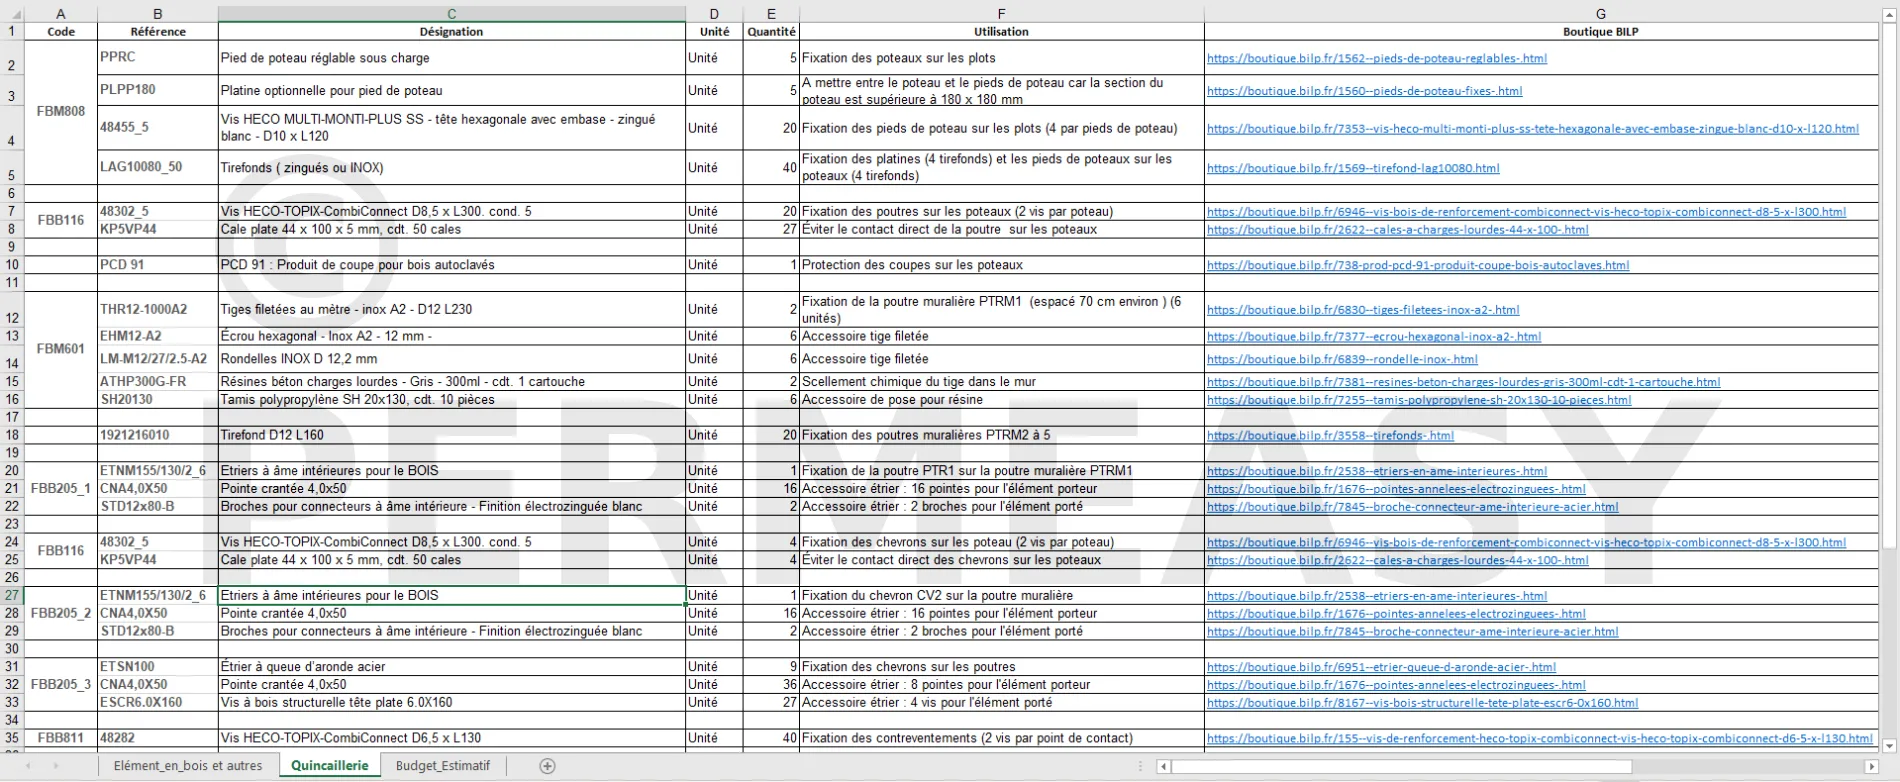Select column B header
This screenshot has width=1900, height=782.
click(158, 14)
